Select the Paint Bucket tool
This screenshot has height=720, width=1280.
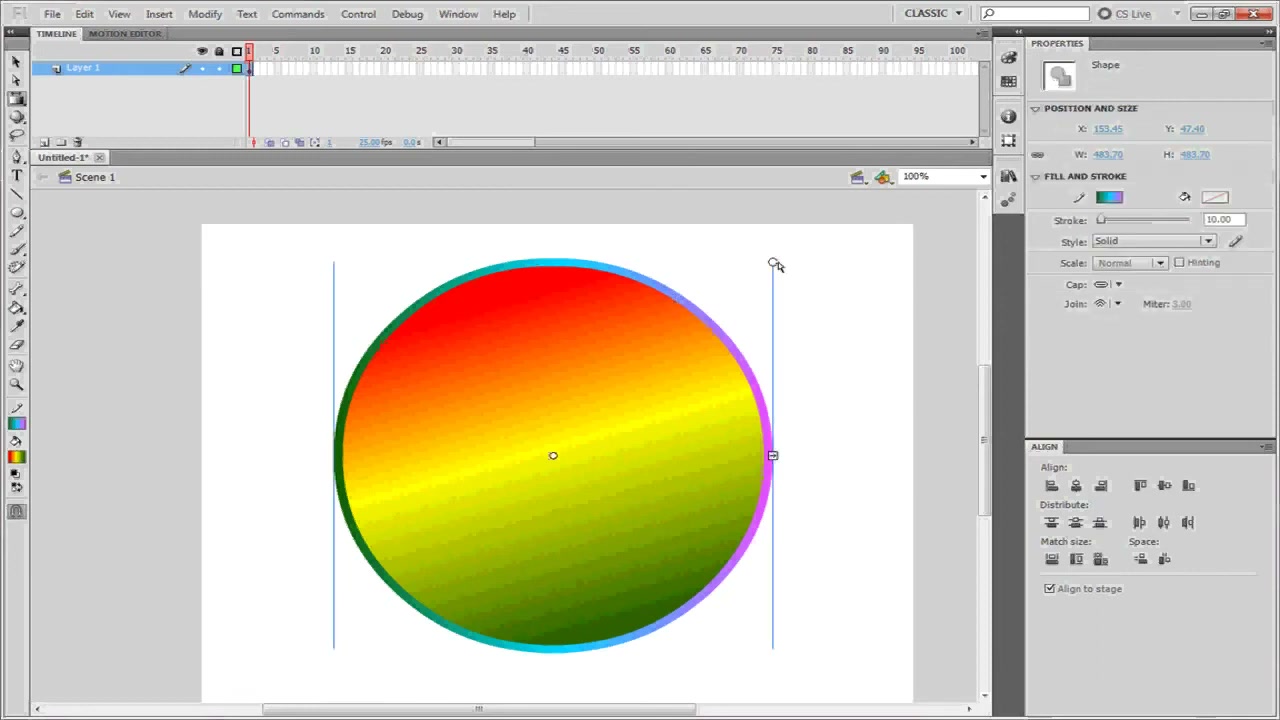pos(16,308)
